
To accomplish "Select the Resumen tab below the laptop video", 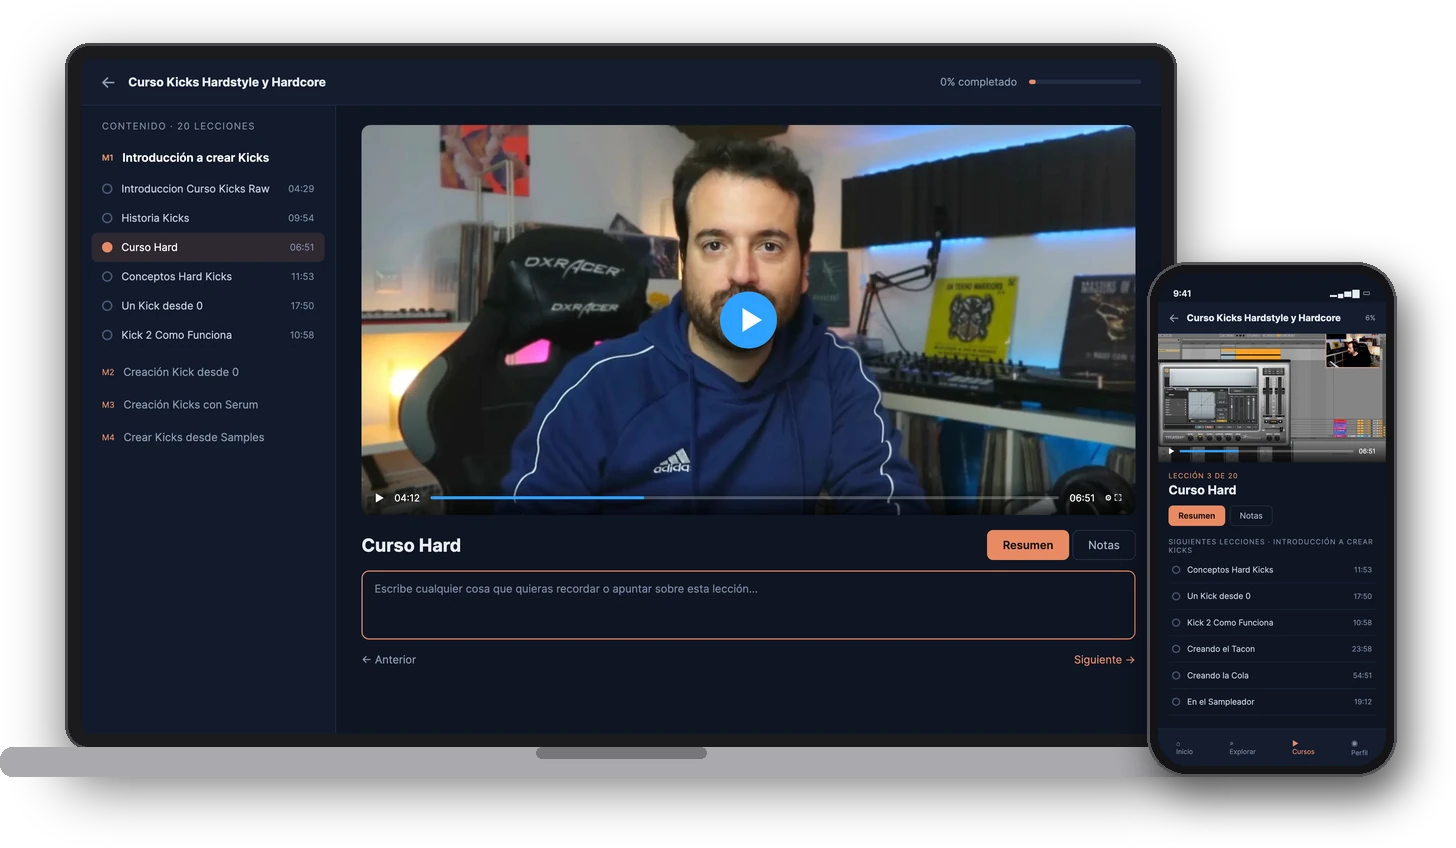I will (x=1027, y=545).
